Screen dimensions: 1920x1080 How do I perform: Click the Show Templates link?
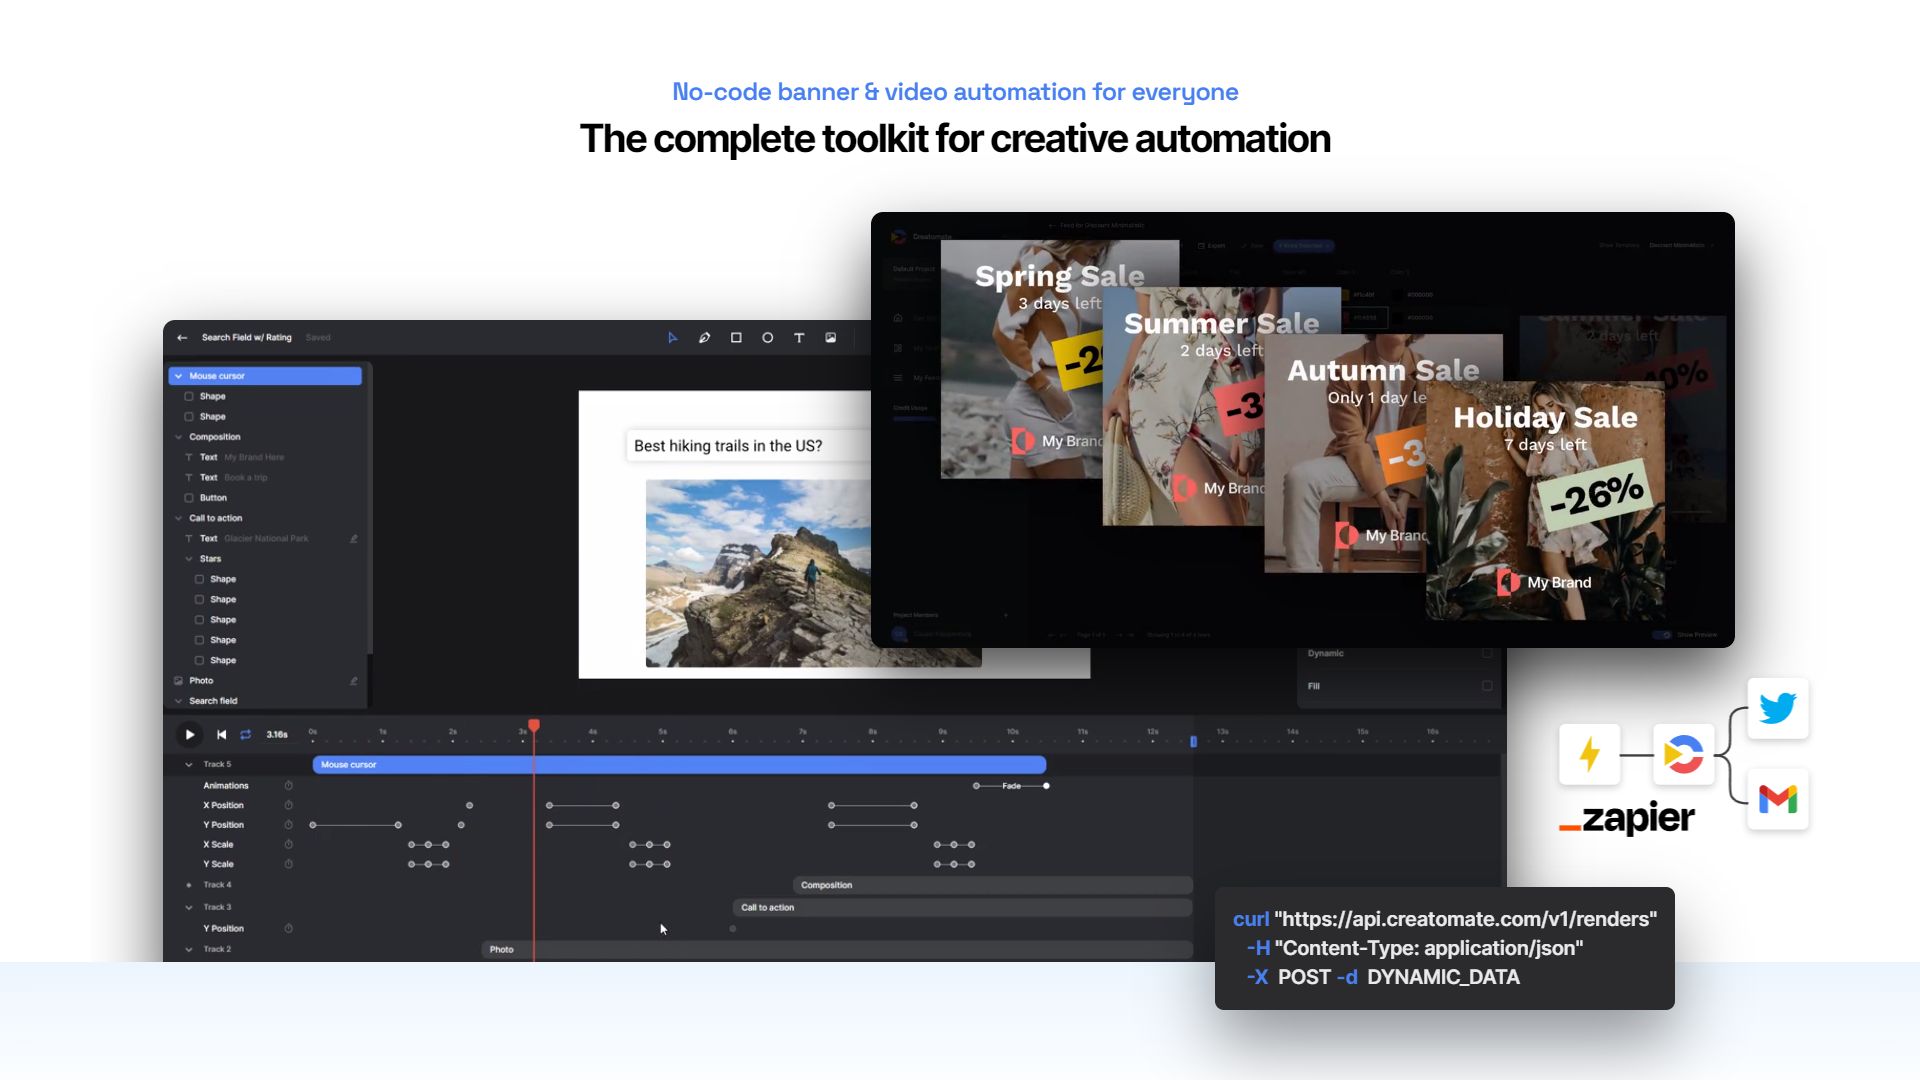point(1619,244)
